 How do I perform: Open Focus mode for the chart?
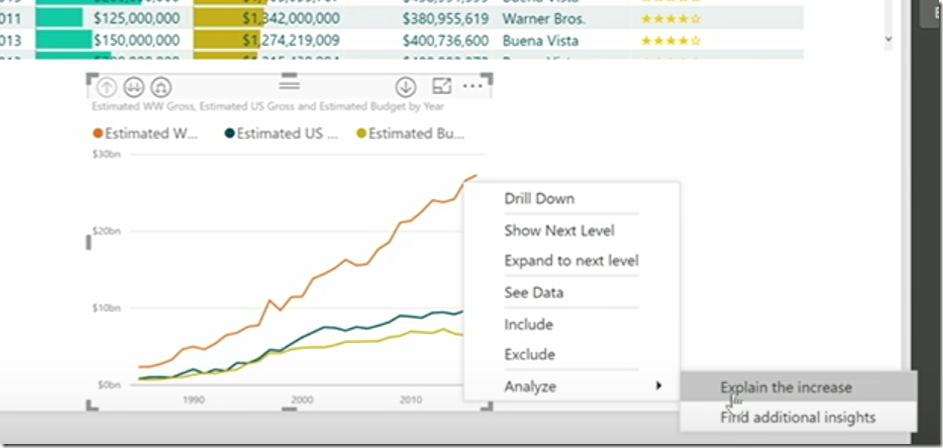(441, 87)
